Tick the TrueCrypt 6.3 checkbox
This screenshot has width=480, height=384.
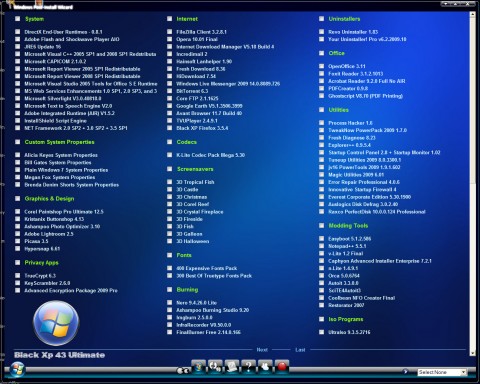click(18, 276)
